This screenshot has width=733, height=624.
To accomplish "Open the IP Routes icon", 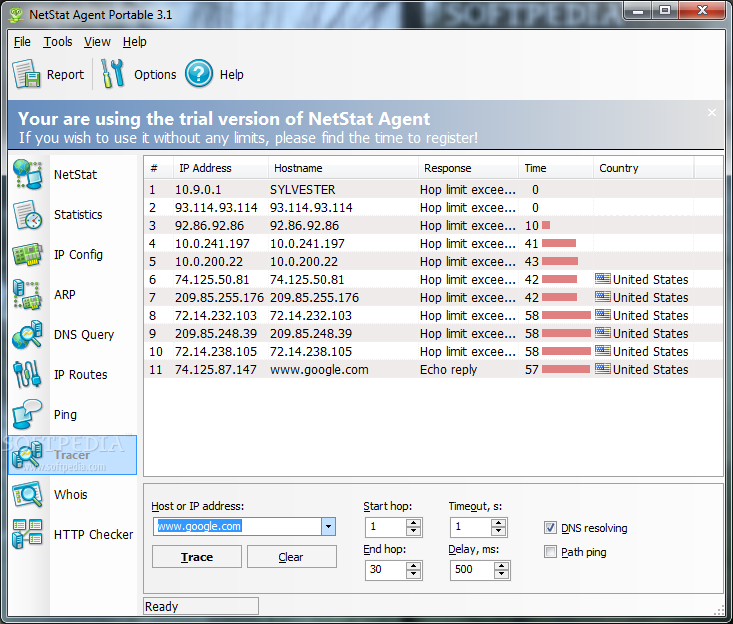I will [28, 374].
